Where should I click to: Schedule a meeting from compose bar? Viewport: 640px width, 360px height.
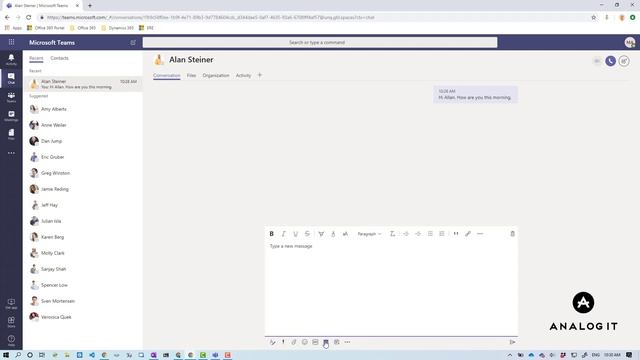336,342
